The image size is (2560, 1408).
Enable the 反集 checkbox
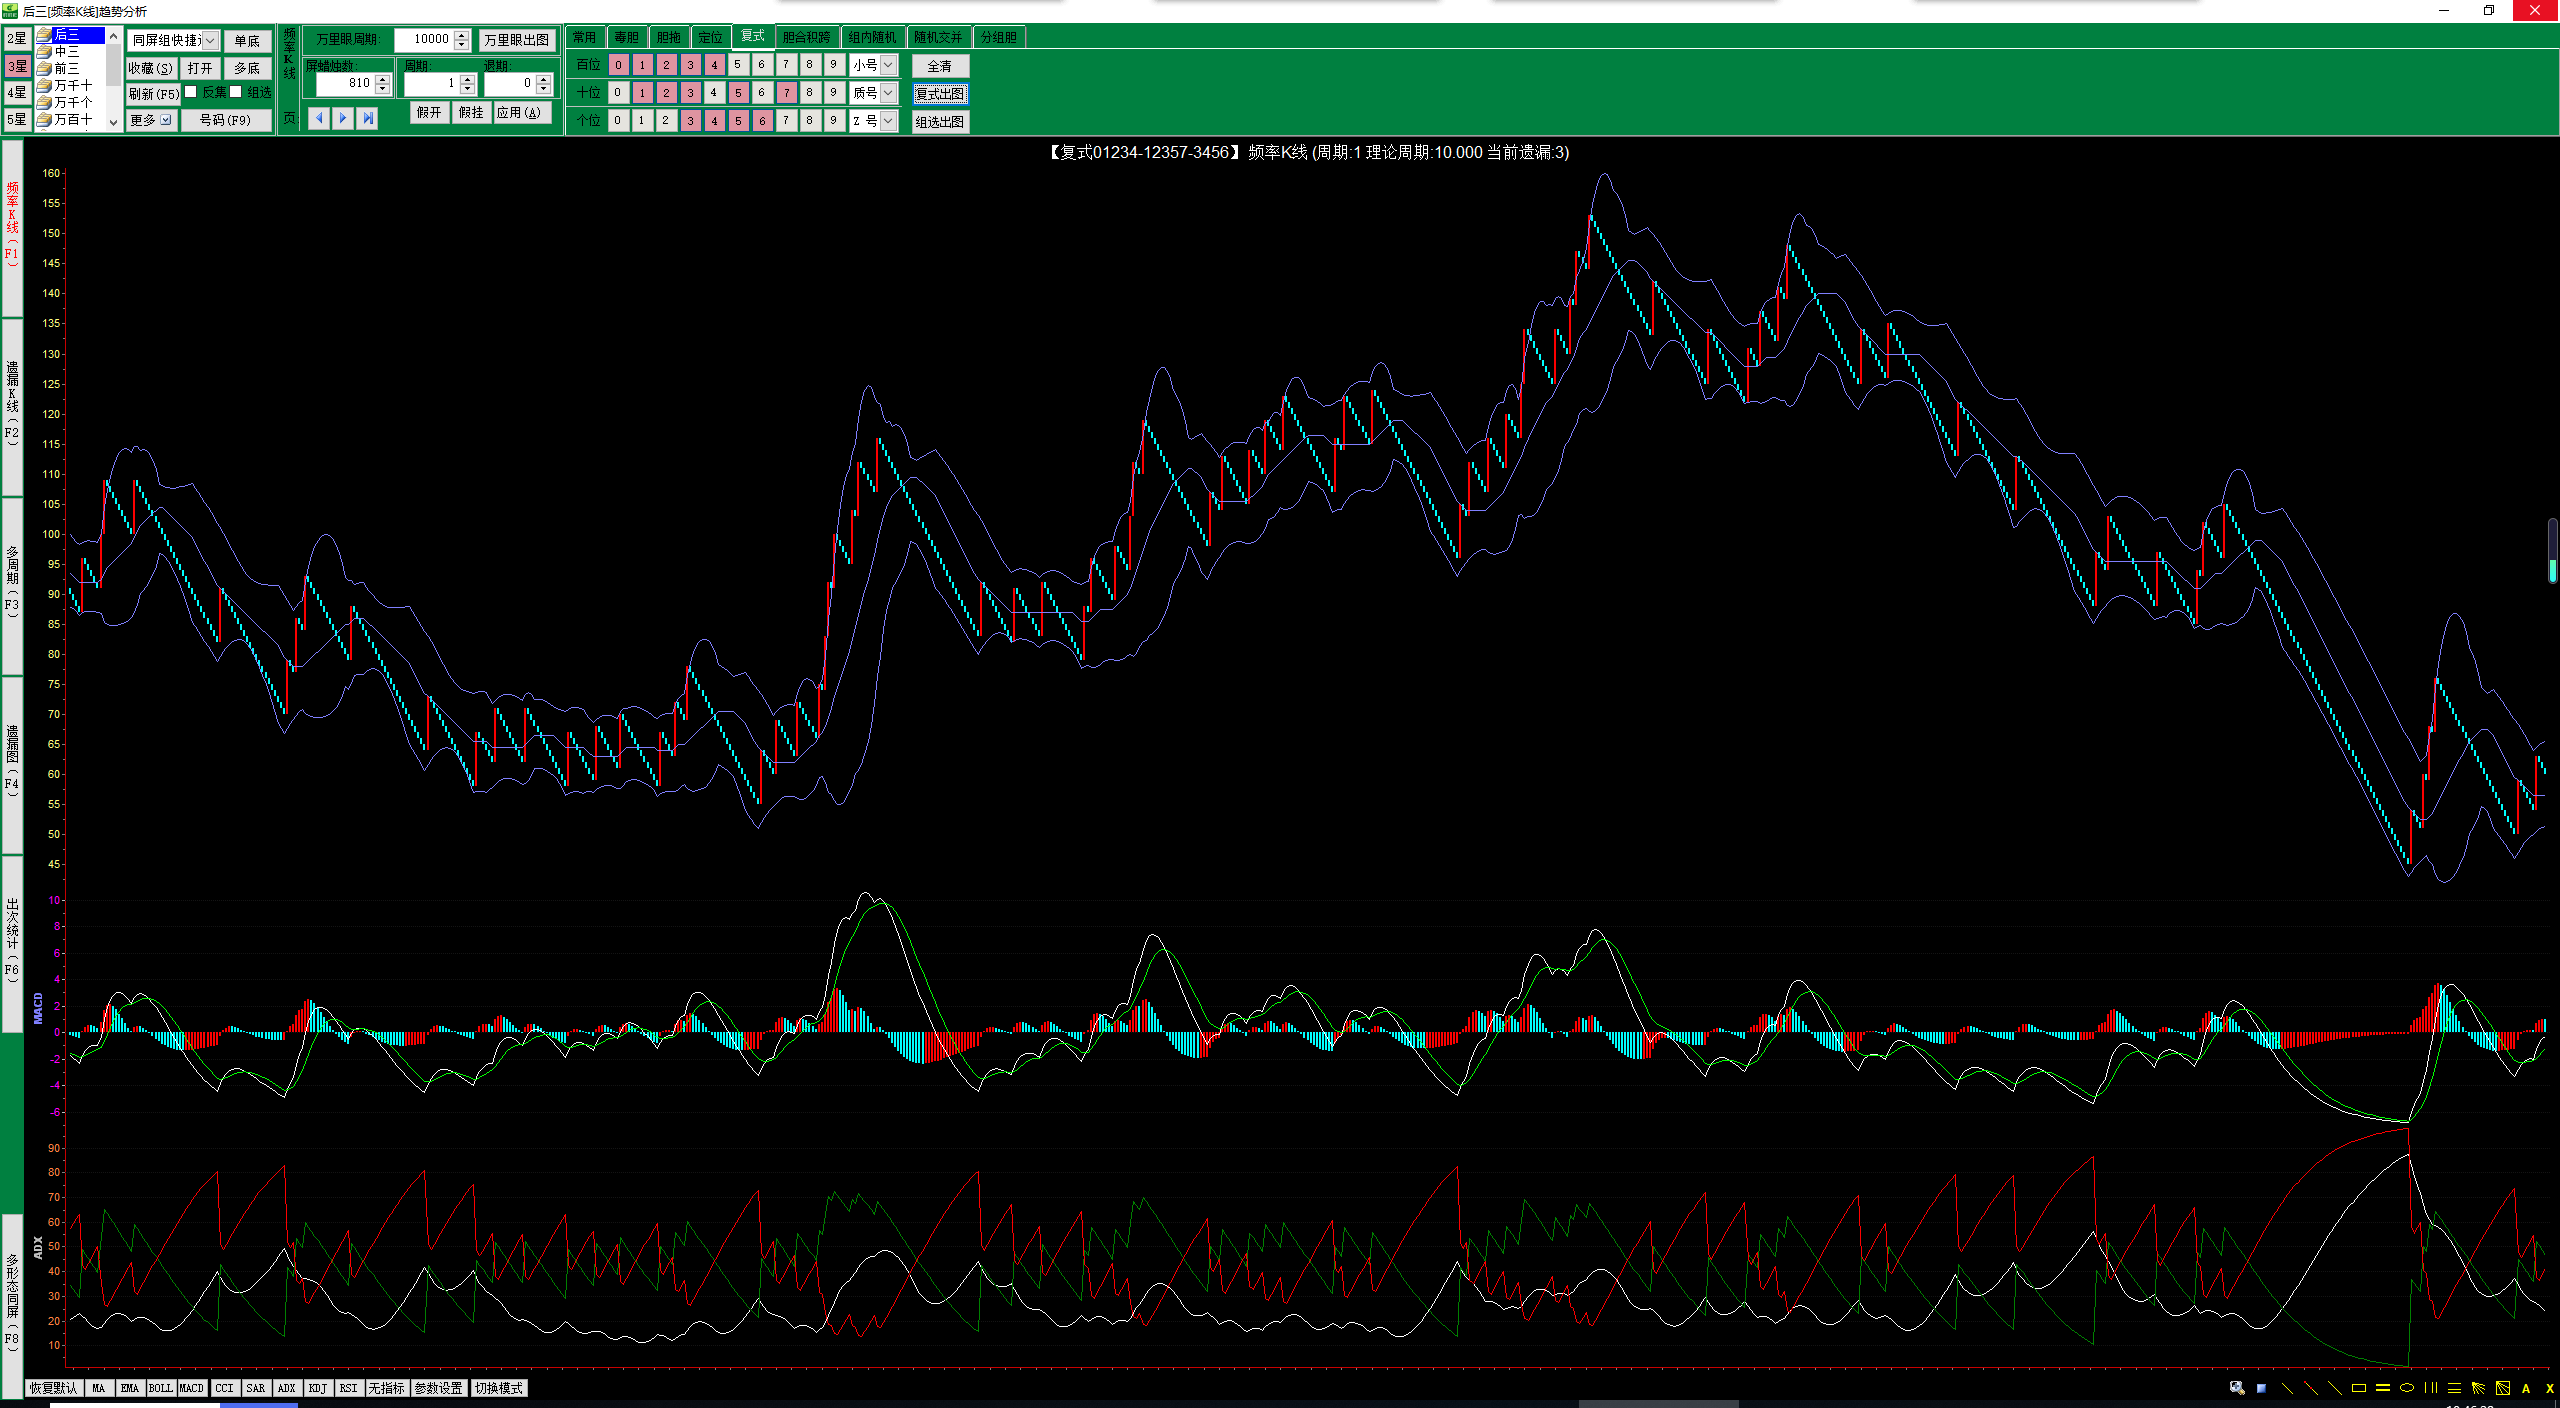coord(191,92)
